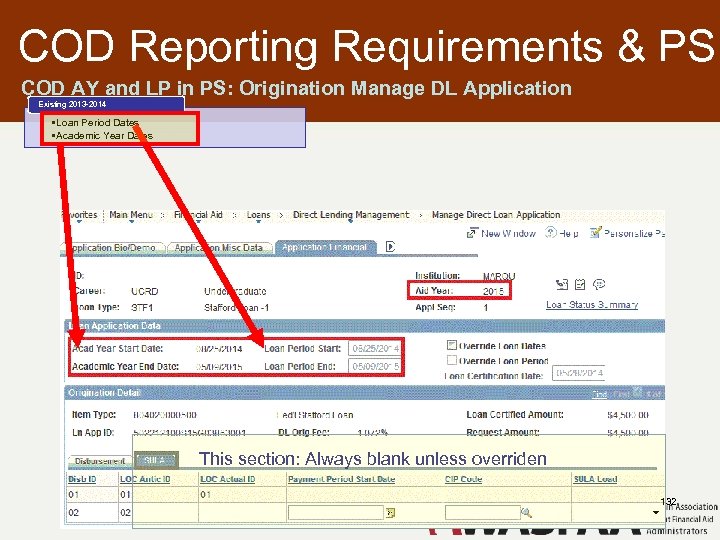
Task: Click the Aid Year value 2015
Action: 494,291
